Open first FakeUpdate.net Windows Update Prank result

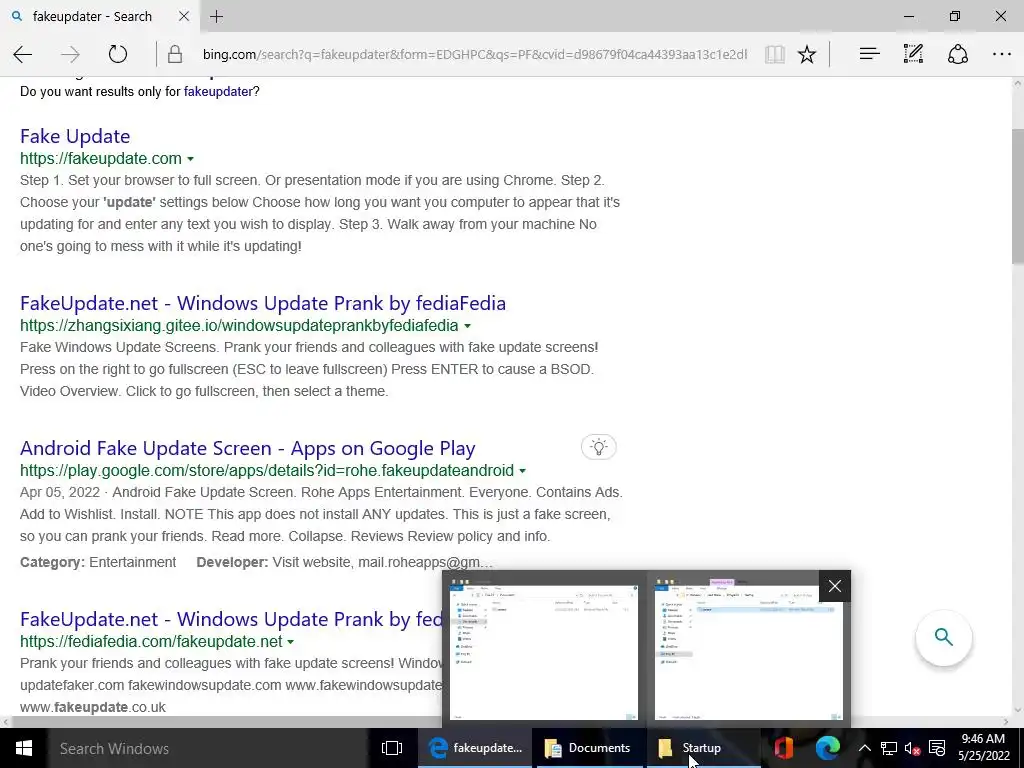click(263, 303)
